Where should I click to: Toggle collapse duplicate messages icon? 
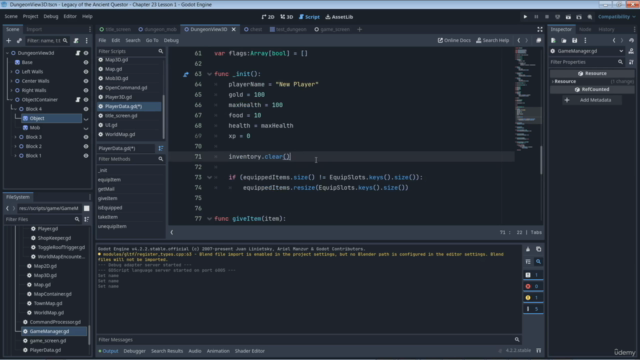click(528, 262)
